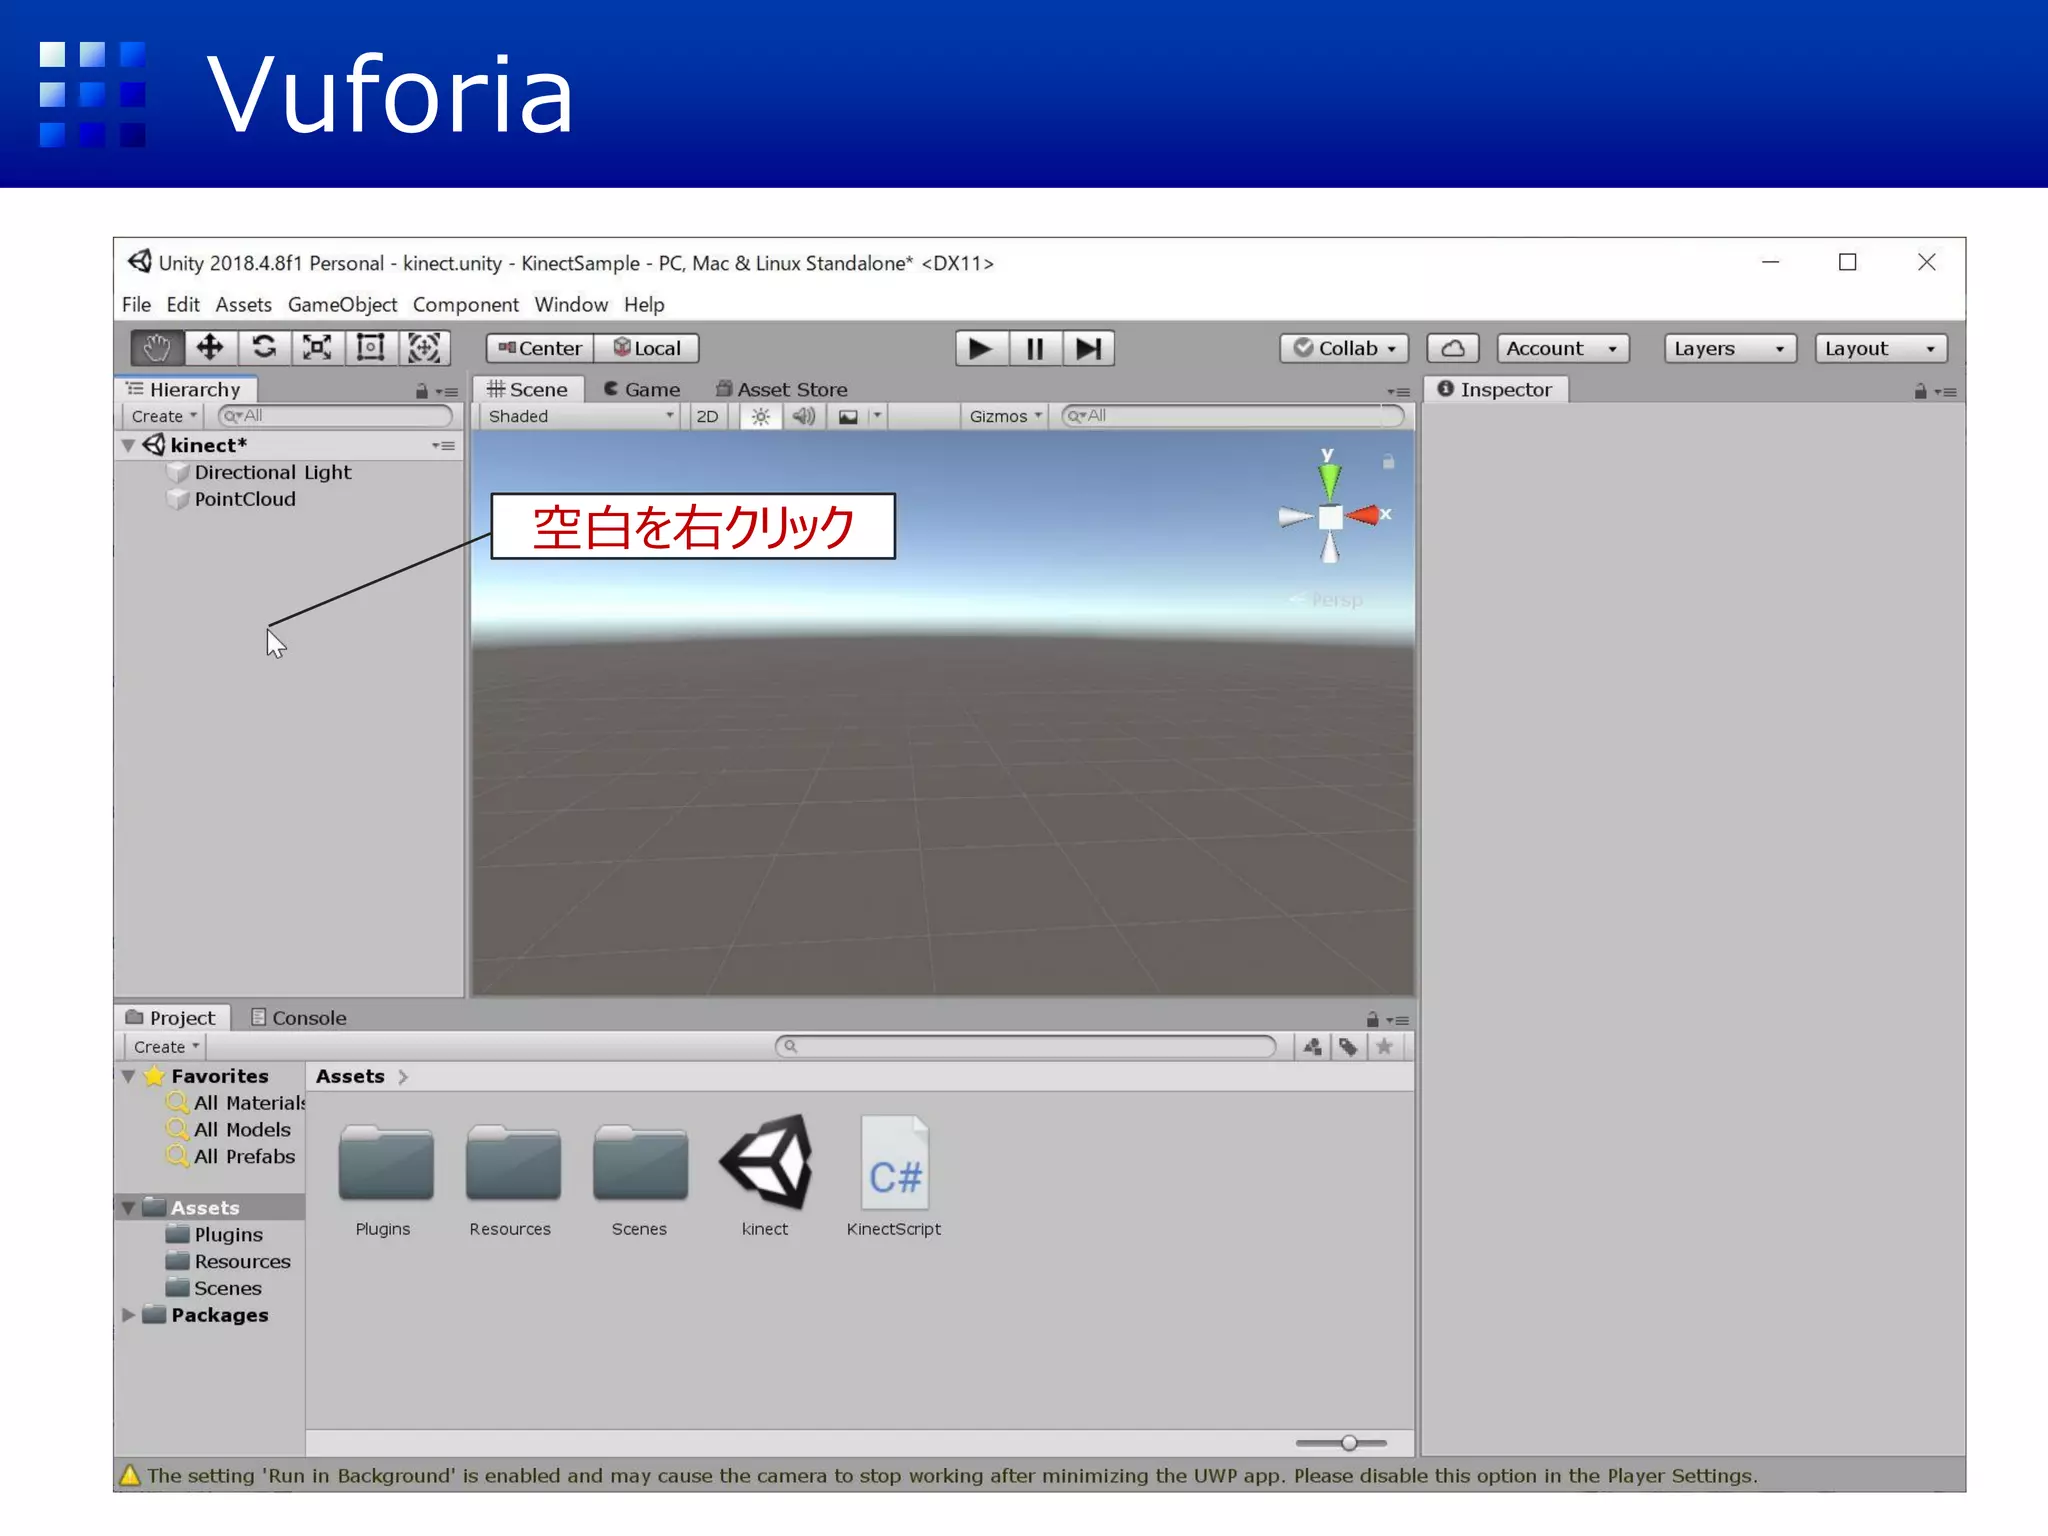2048x1536 pixels.
Task: Open the Assets menu
Action: 243,304
